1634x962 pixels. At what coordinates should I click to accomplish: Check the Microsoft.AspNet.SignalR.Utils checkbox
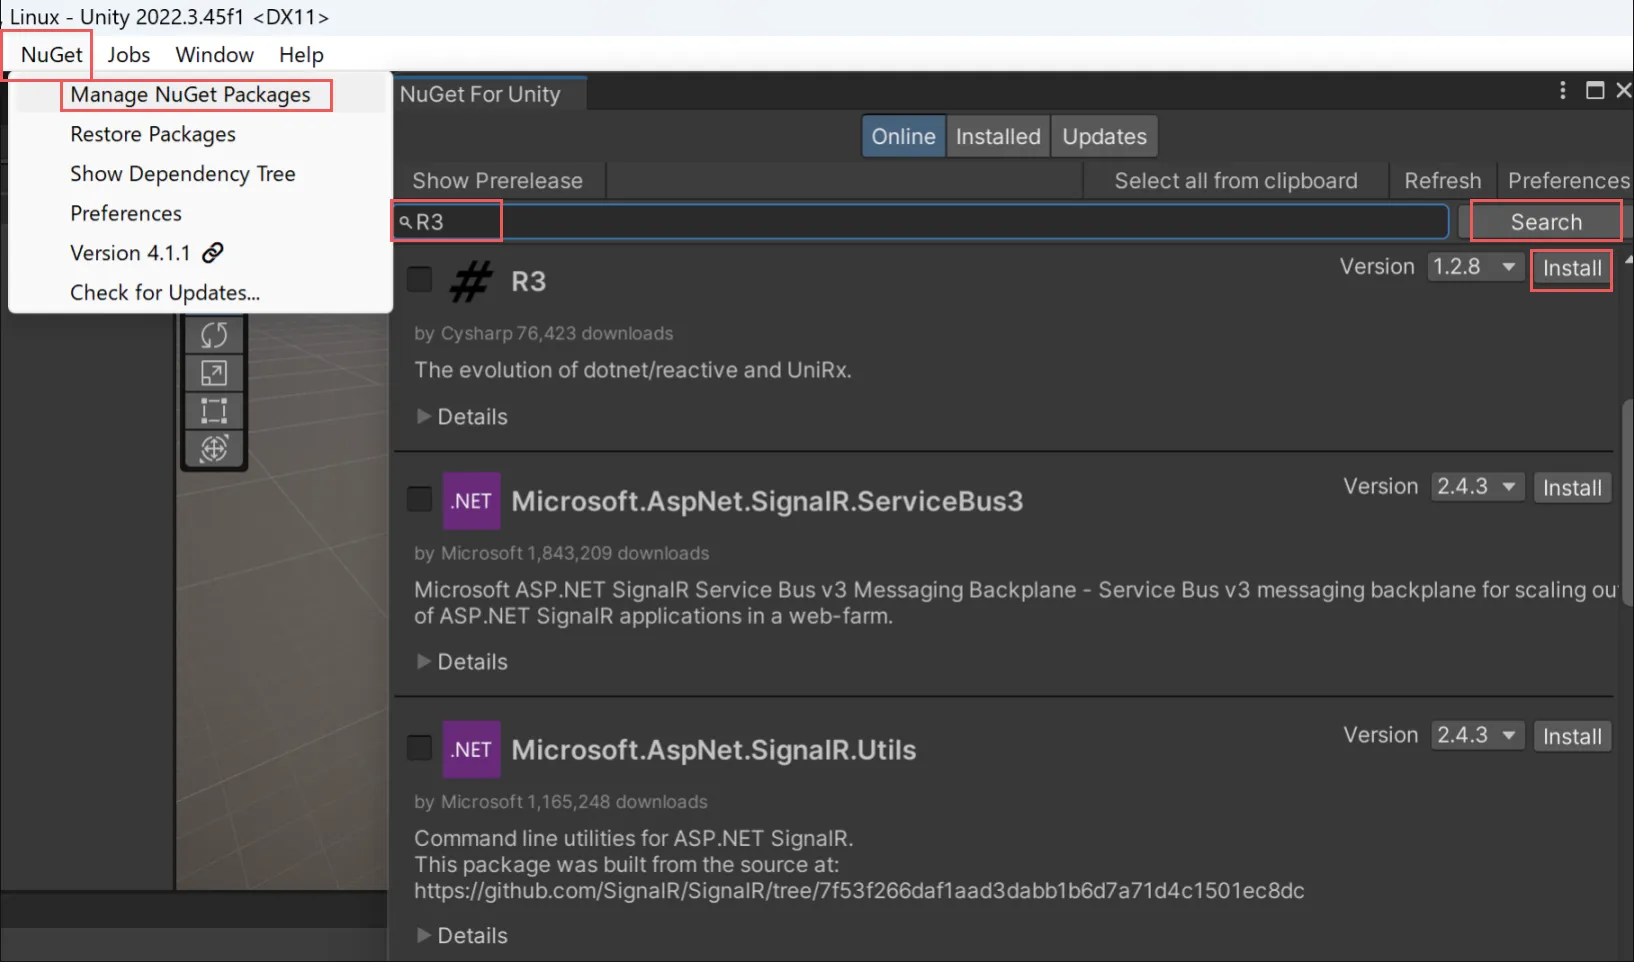pos(420,748)
